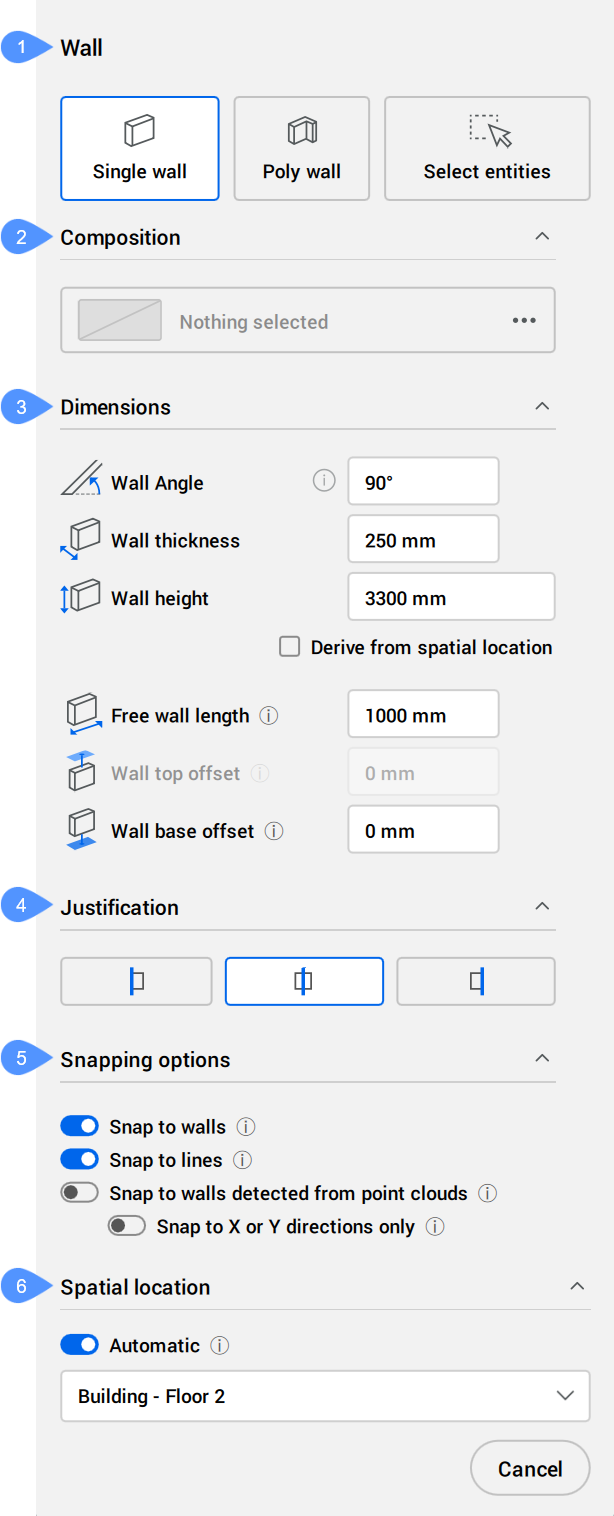Enable snapping to point cloud walls
Viewport: 614px width, 1516px height.
tap(80, 1193)
